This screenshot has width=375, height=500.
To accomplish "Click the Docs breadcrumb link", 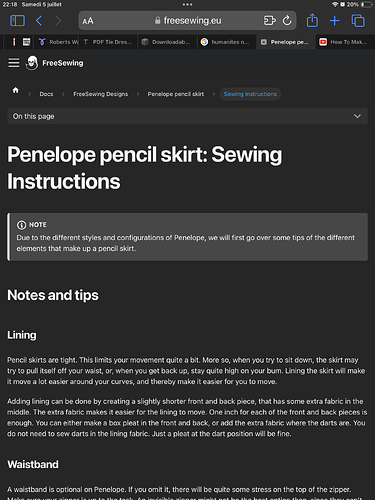I will pyautogui.click(x=46, y=94).
